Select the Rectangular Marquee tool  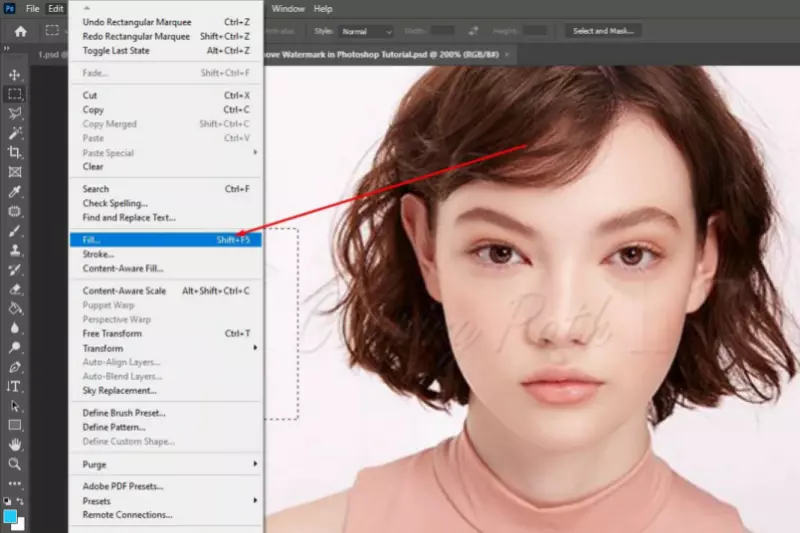pyautogui.click(x=14, y=94)
